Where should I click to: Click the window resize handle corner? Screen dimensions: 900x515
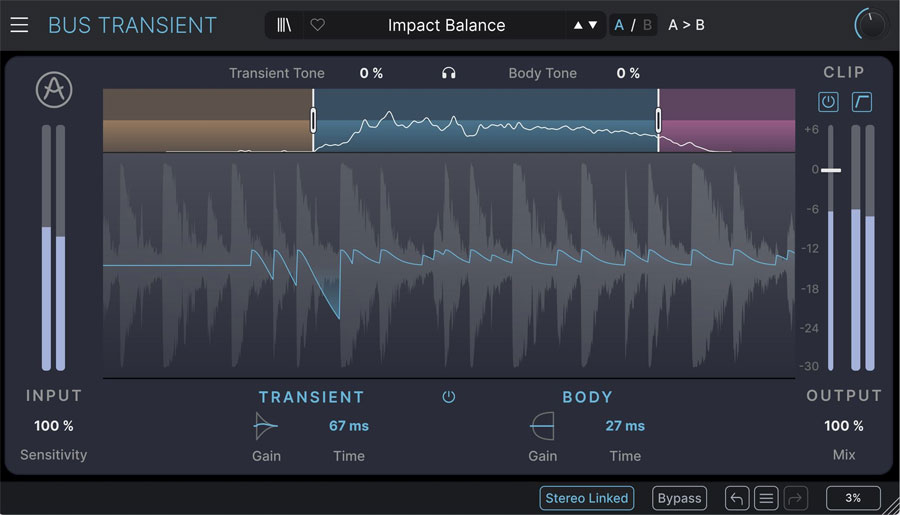891,506
